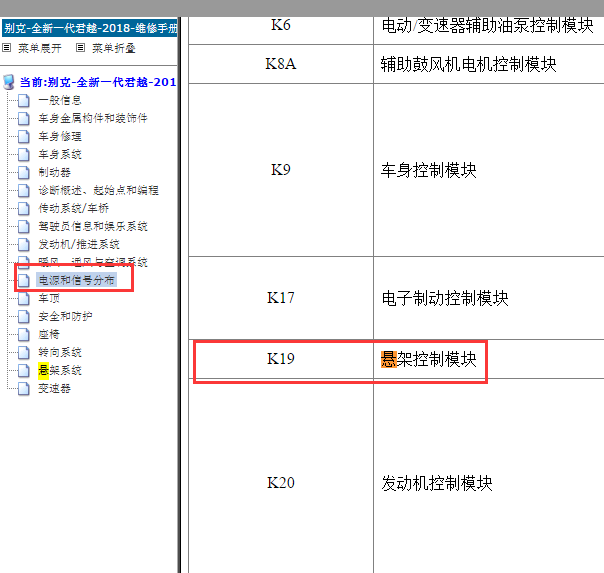Click the collapse icon beside 菜单折叠
Image resolution: width=604 pixels, height=573 pixels.
point(81,48)
